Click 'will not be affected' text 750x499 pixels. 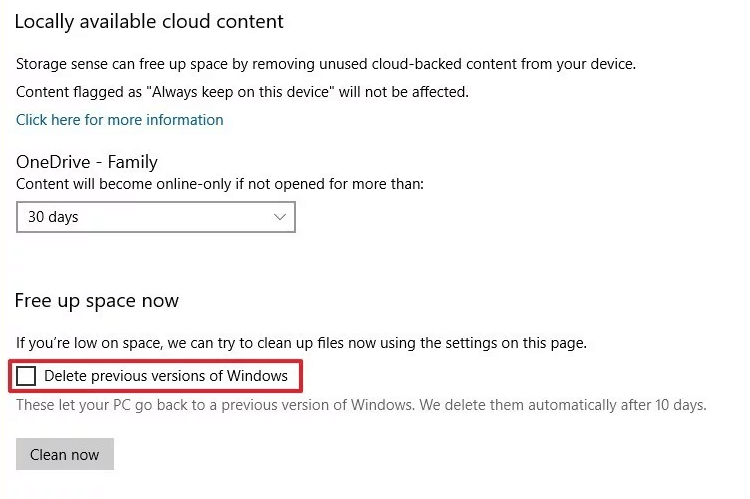(404, 92)
